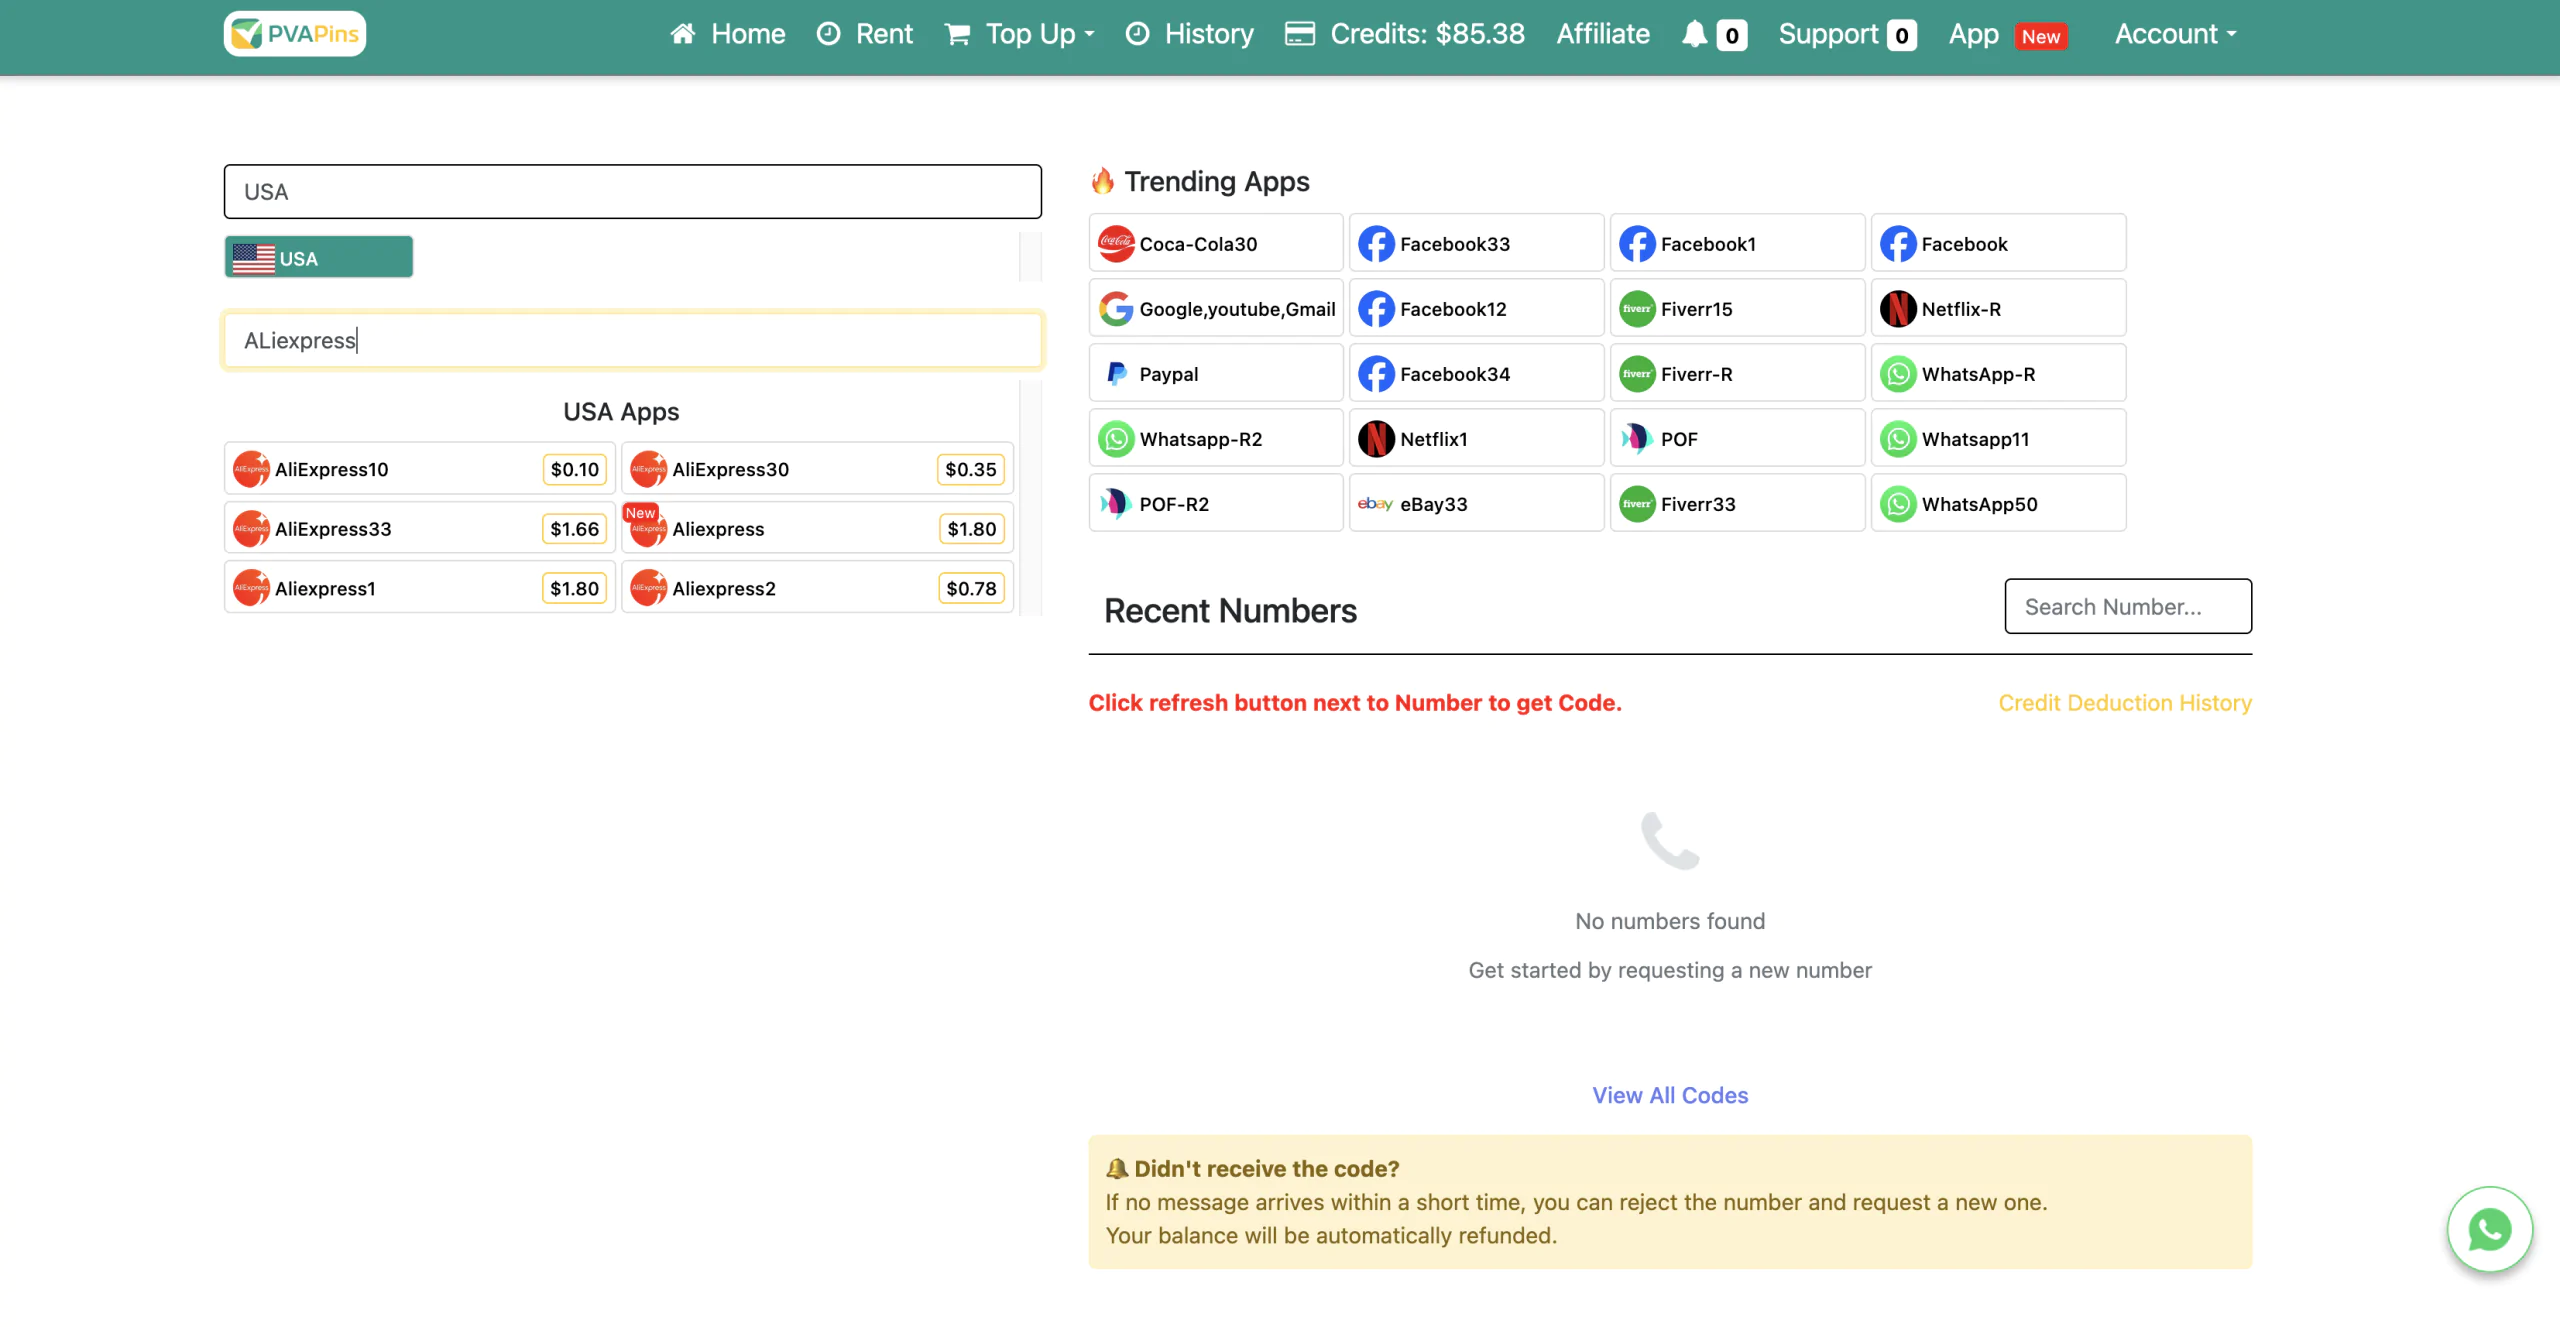The image size is (2560, 1327).
Task: Click the app search field with ALiexpress
Action: click(x=633, y=340)
